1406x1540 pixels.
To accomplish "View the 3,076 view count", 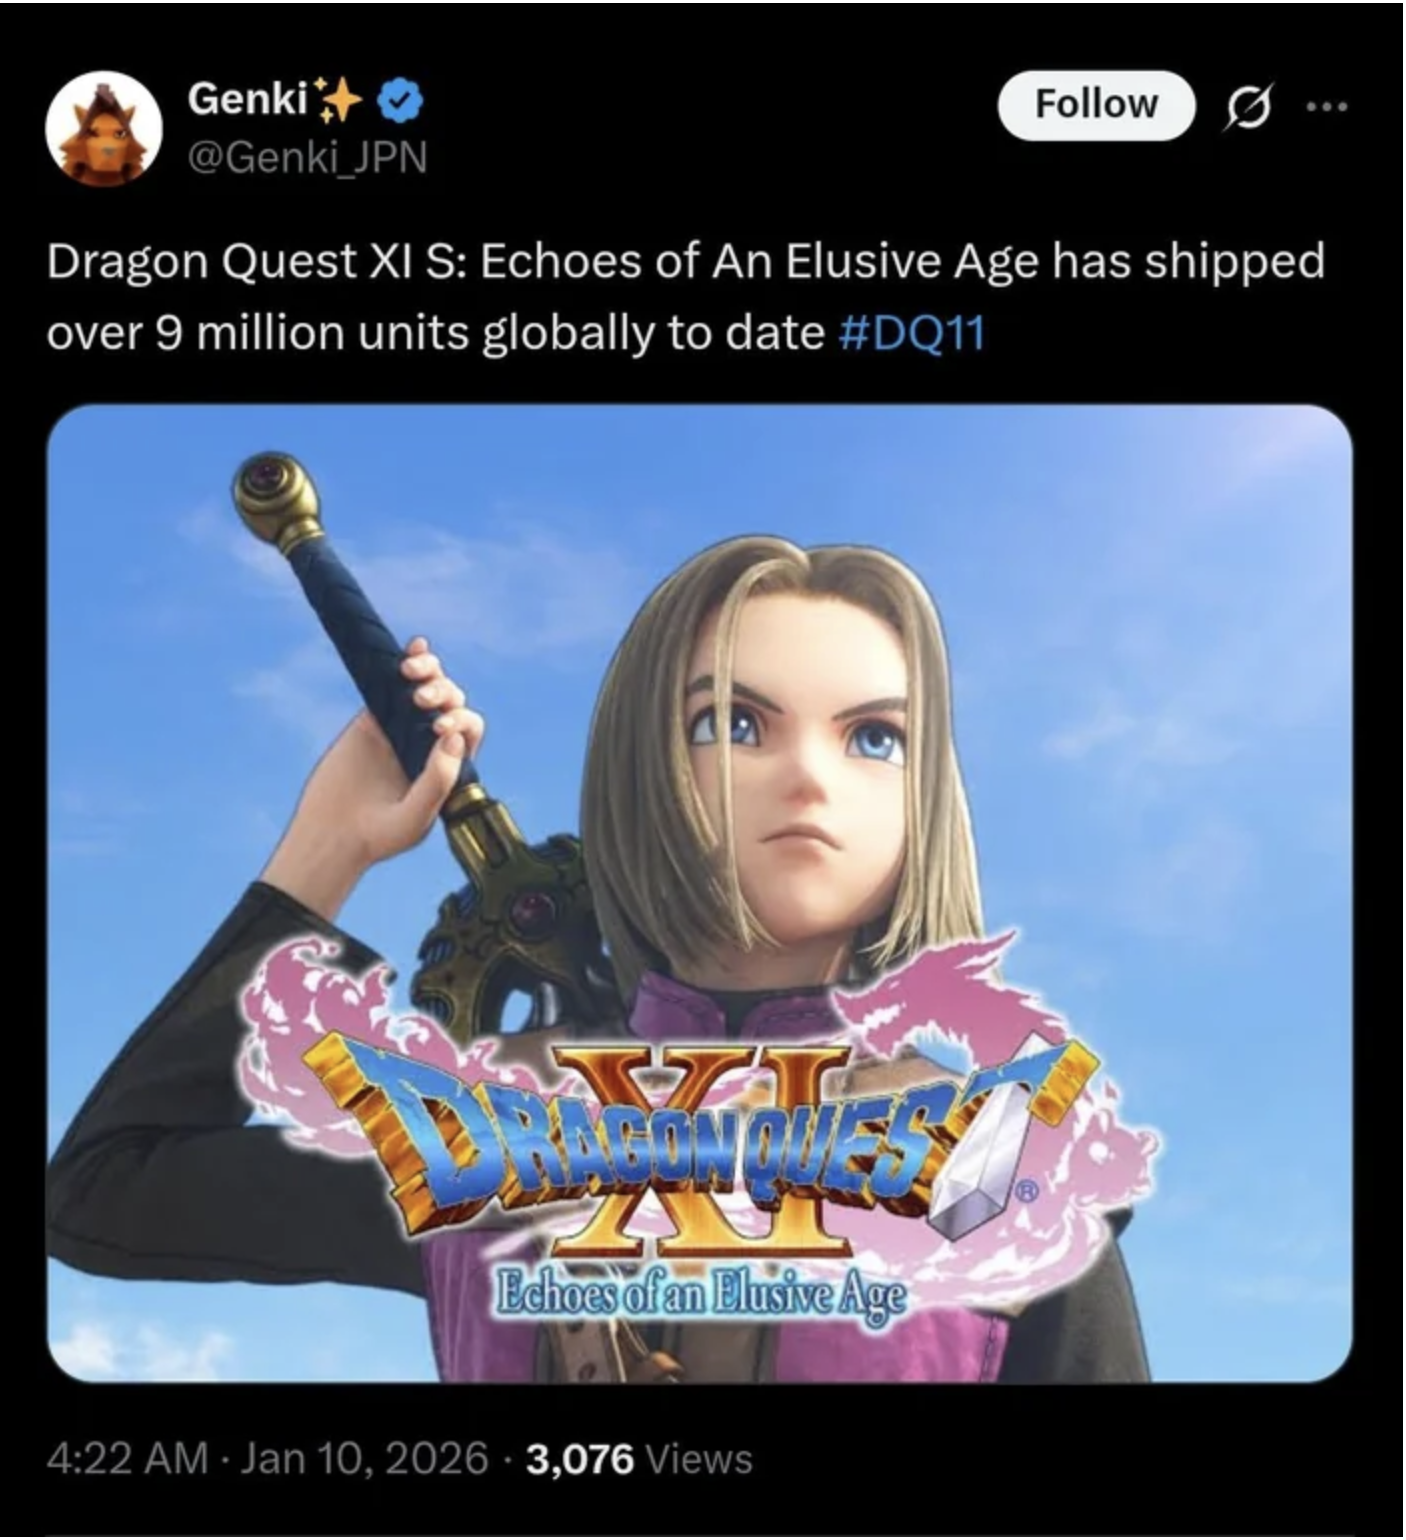I will (x=579, y=1458).
